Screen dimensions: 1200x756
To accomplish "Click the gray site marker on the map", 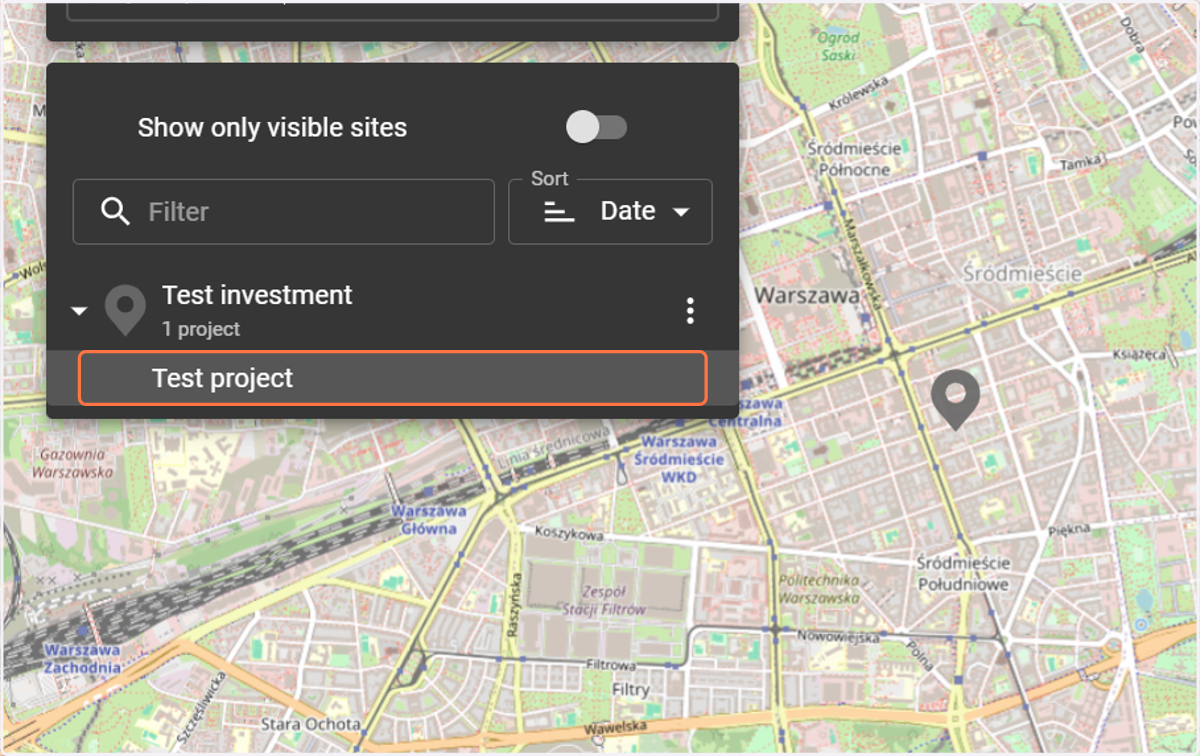I will 955,400.
